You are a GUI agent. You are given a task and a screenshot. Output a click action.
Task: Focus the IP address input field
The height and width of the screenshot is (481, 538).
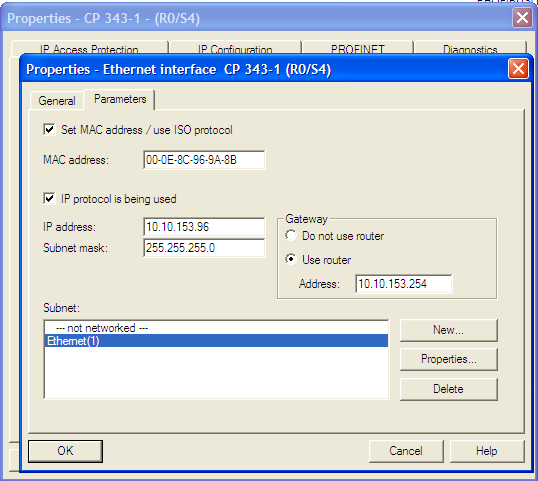[204, 227]
